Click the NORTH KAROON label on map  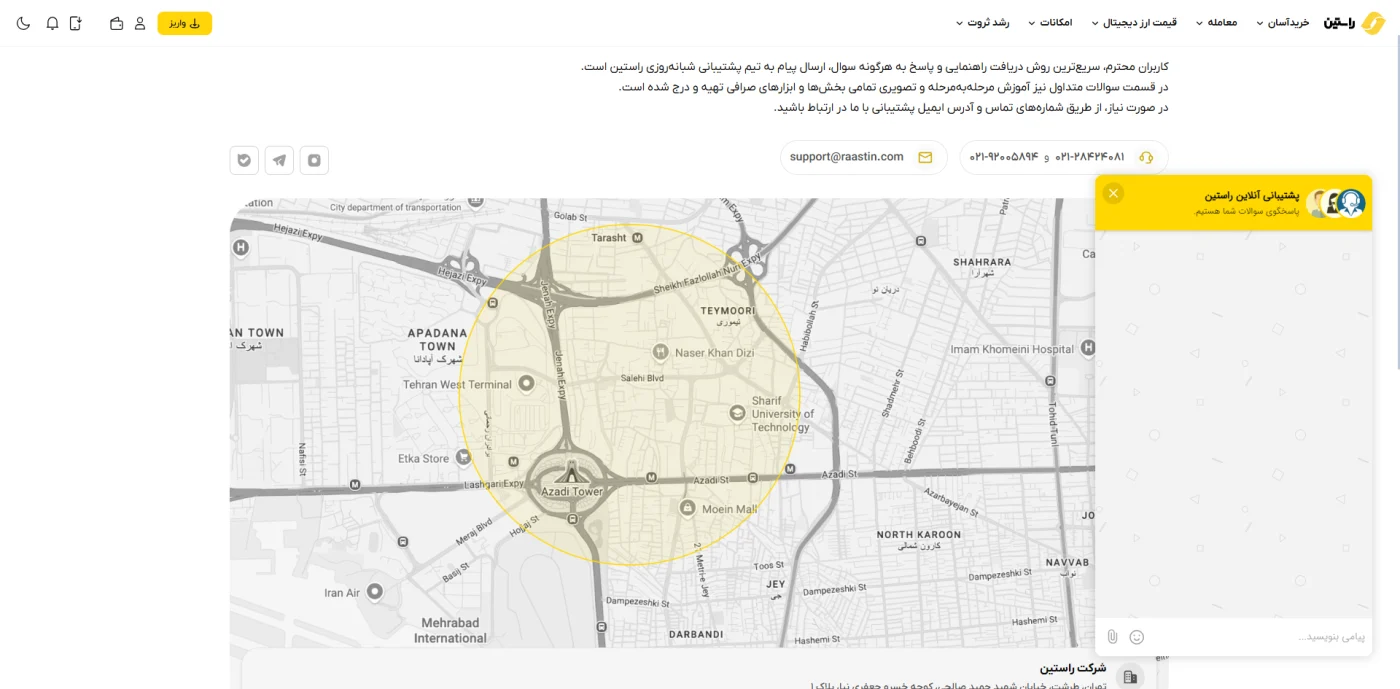click(919, 535)
